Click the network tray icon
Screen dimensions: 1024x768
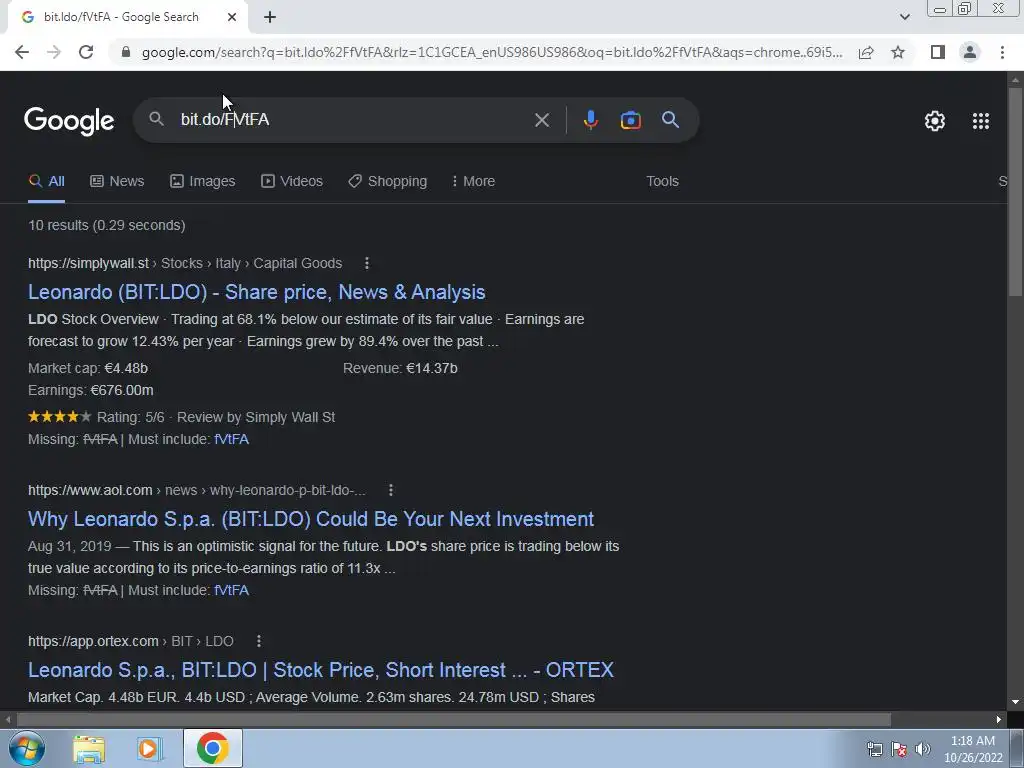click(x=874, y=749)
